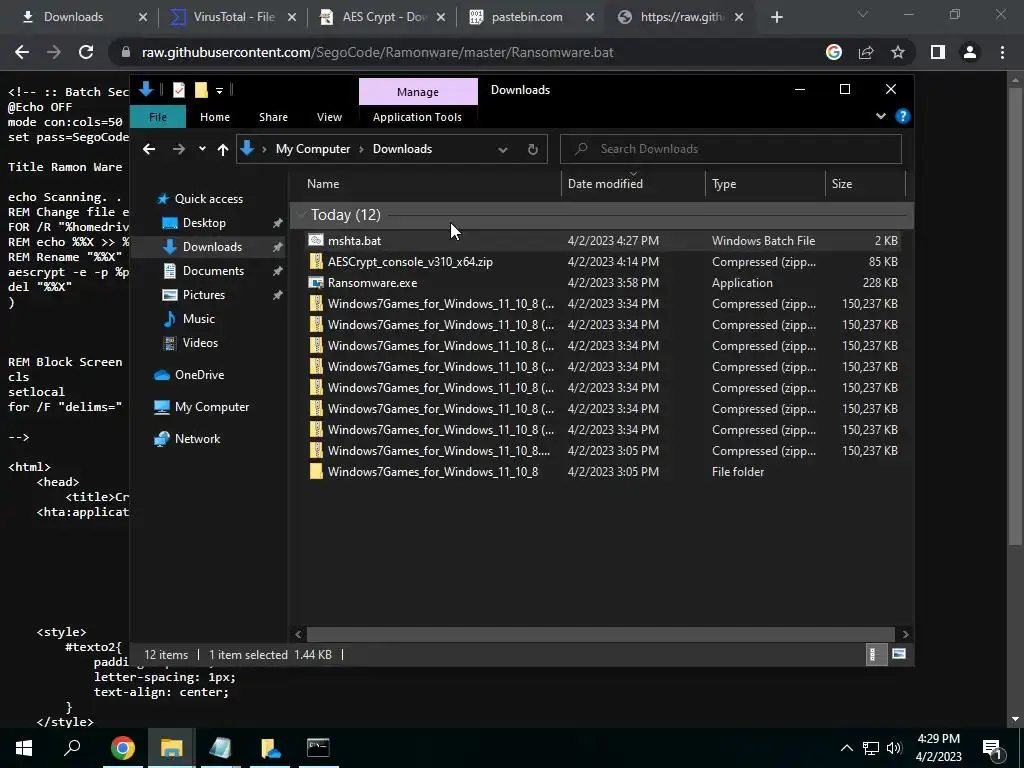Click My Computer in the breadcrumb path
Image resolution: width=1024 pixels, height=768 pixels.
(313, 149)
